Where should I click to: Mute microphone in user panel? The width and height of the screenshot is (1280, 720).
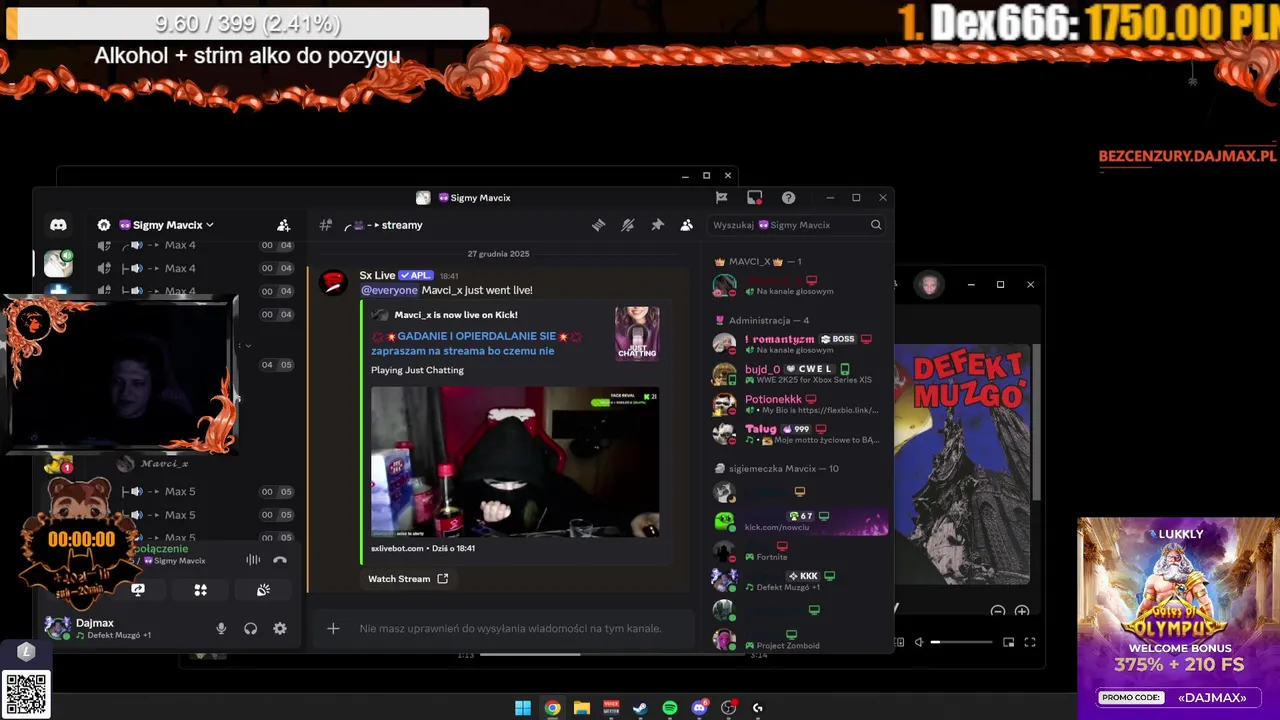[x=221, y=628]
